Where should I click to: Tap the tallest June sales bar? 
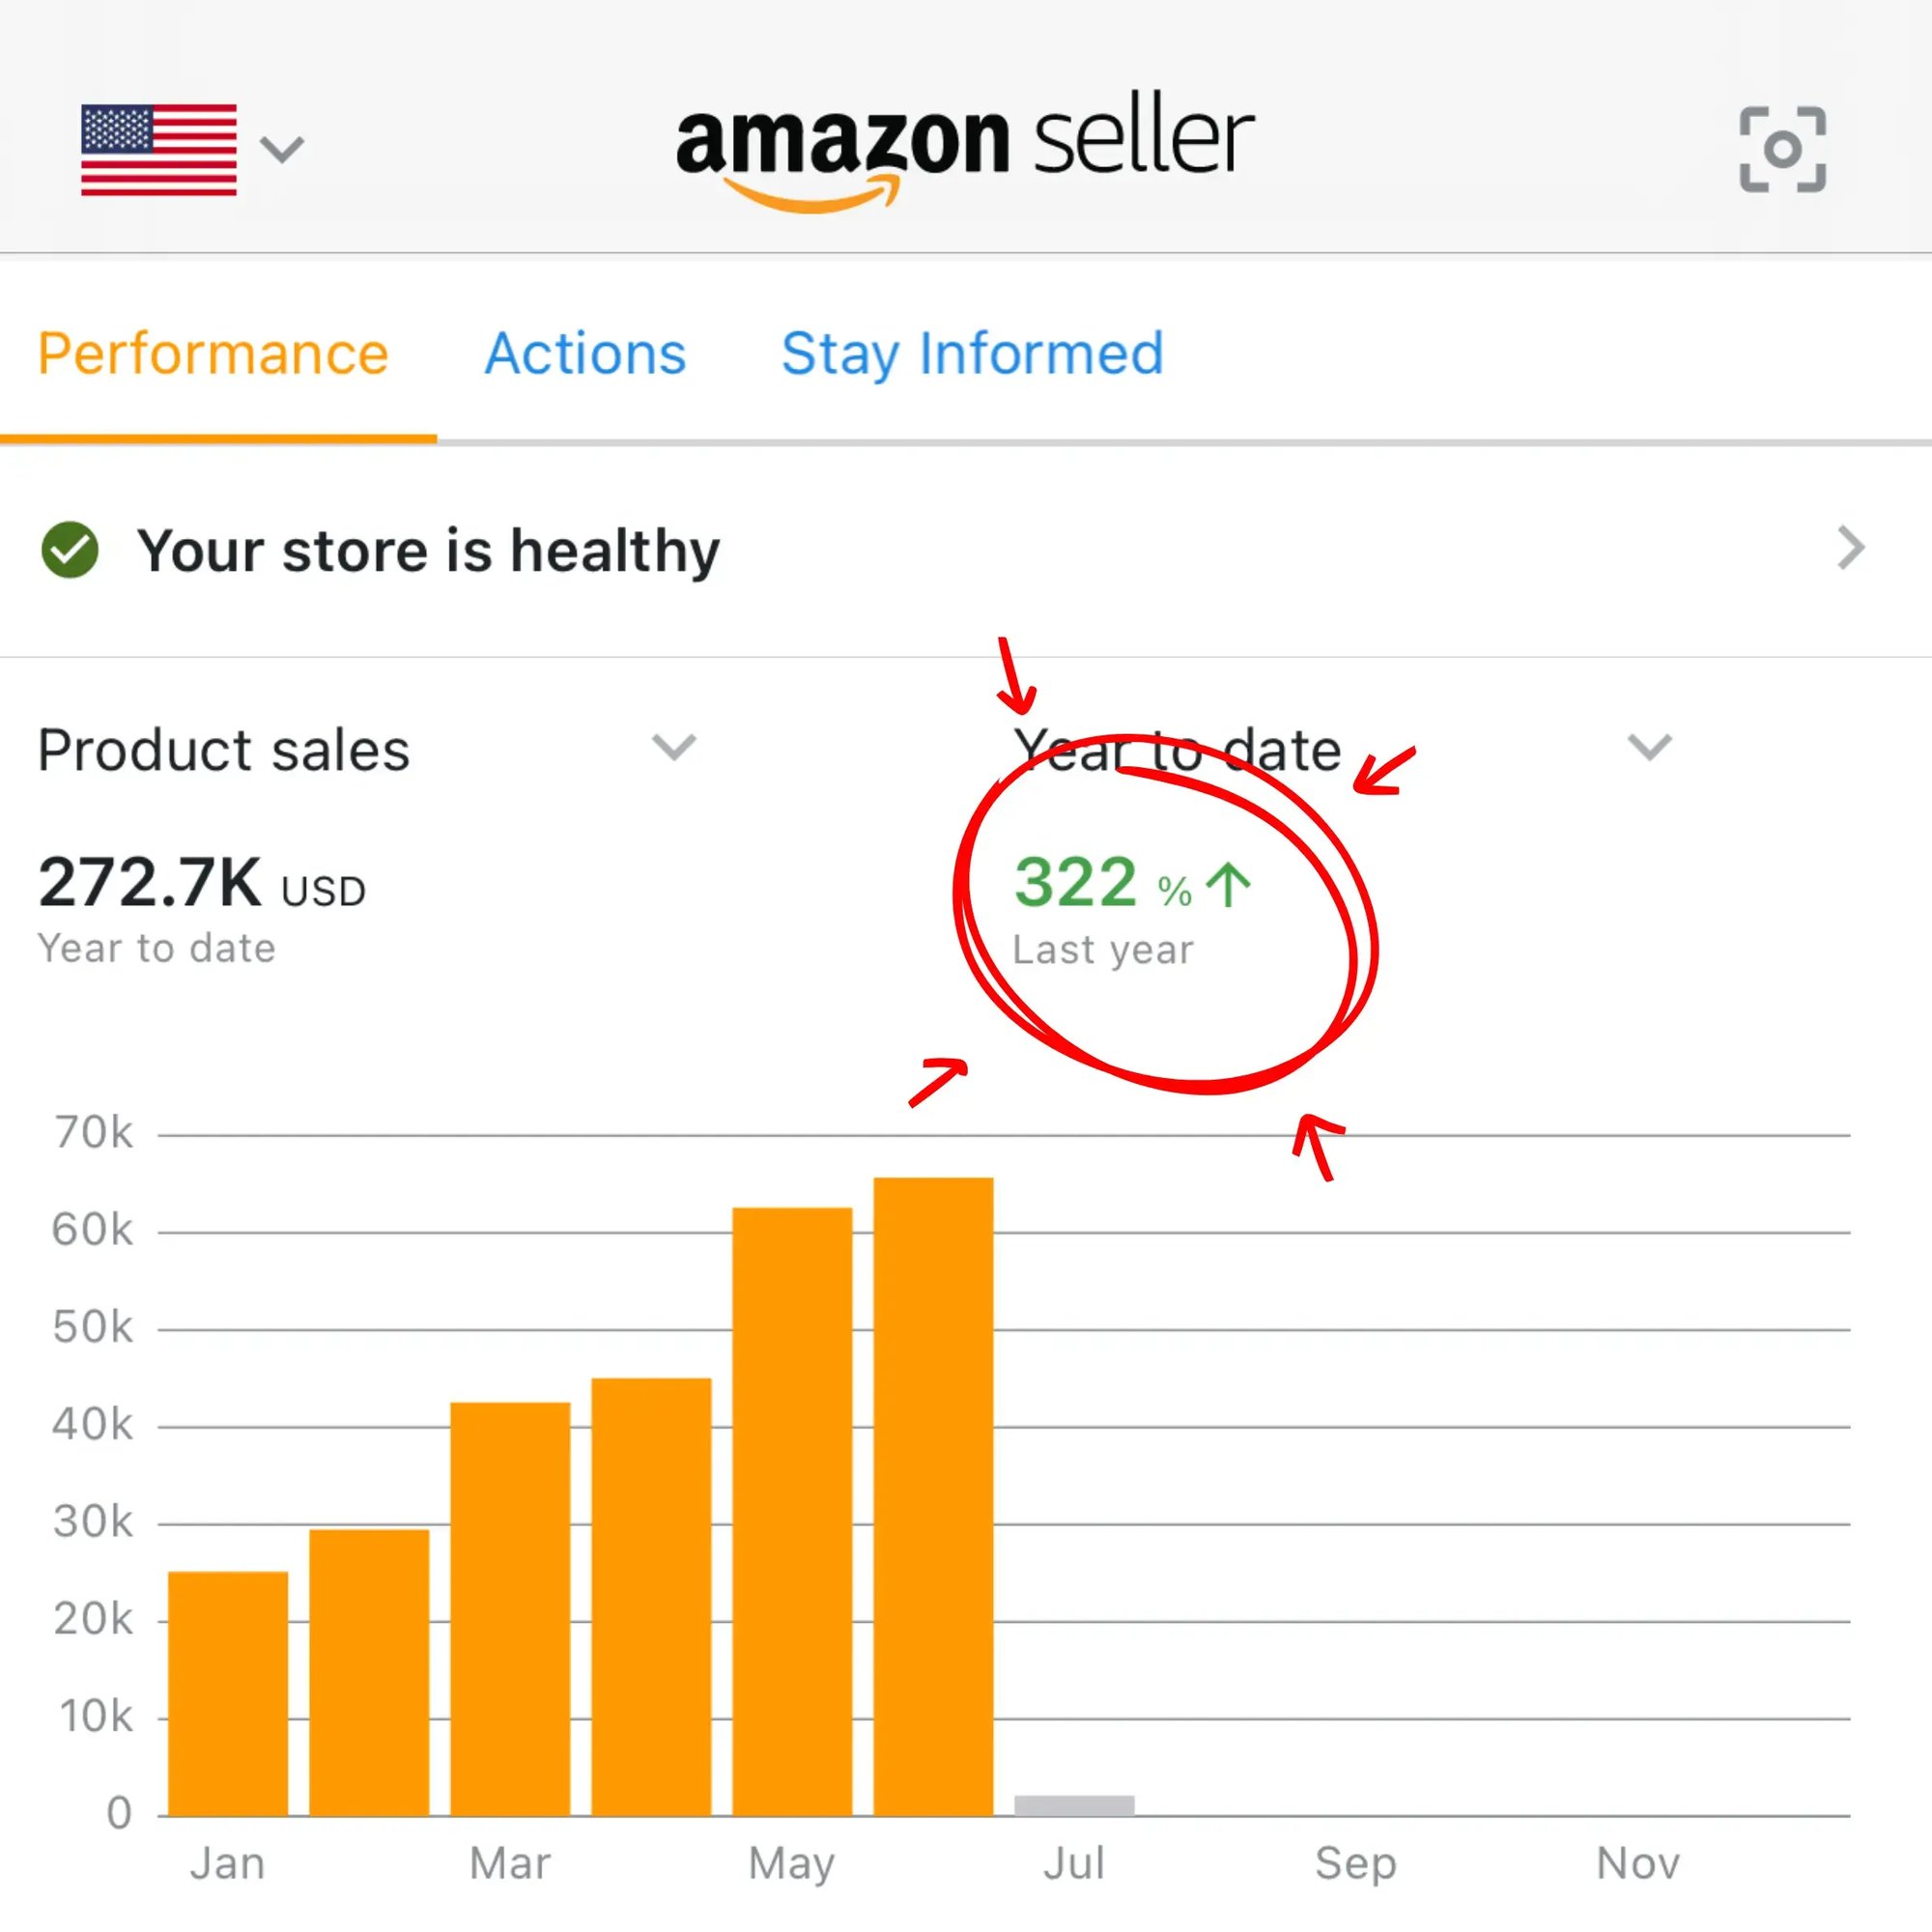(x=933, y=1495)
